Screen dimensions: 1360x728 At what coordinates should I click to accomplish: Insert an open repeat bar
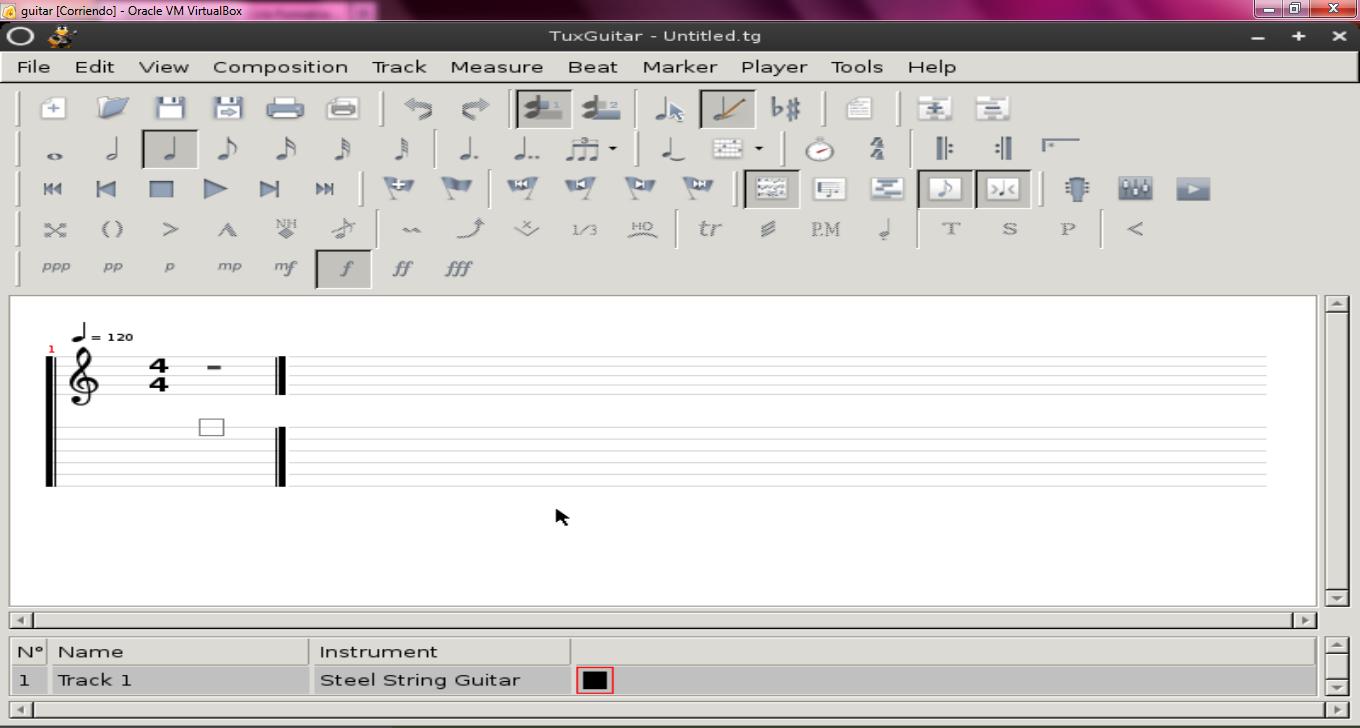[x=943, y=149]
